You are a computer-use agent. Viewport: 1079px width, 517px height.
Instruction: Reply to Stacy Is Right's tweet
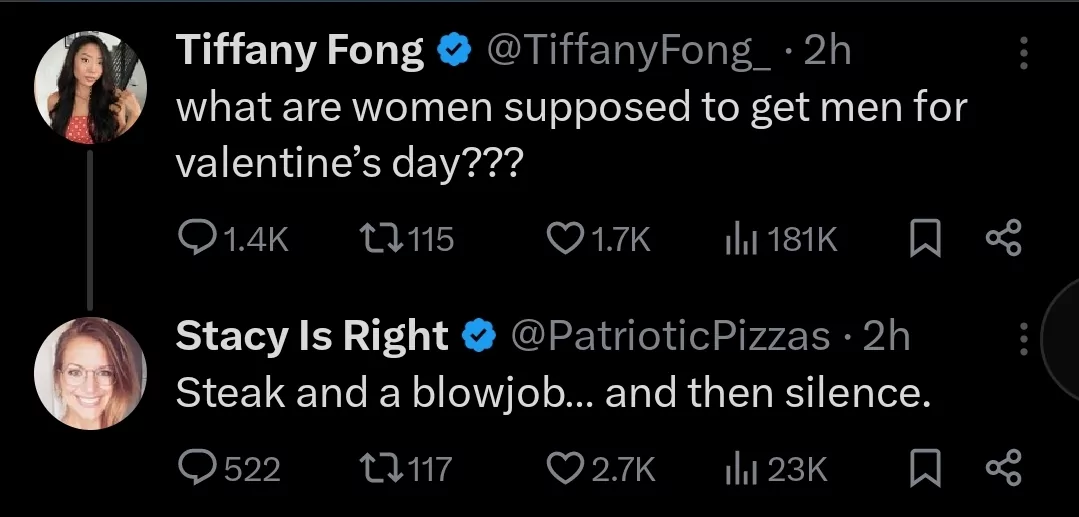[x=228, y=469]
